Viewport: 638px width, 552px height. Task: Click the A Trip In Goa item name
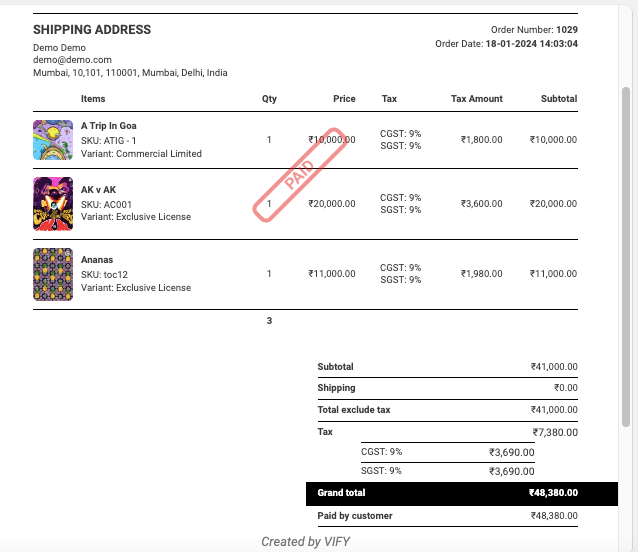[109, 126]
